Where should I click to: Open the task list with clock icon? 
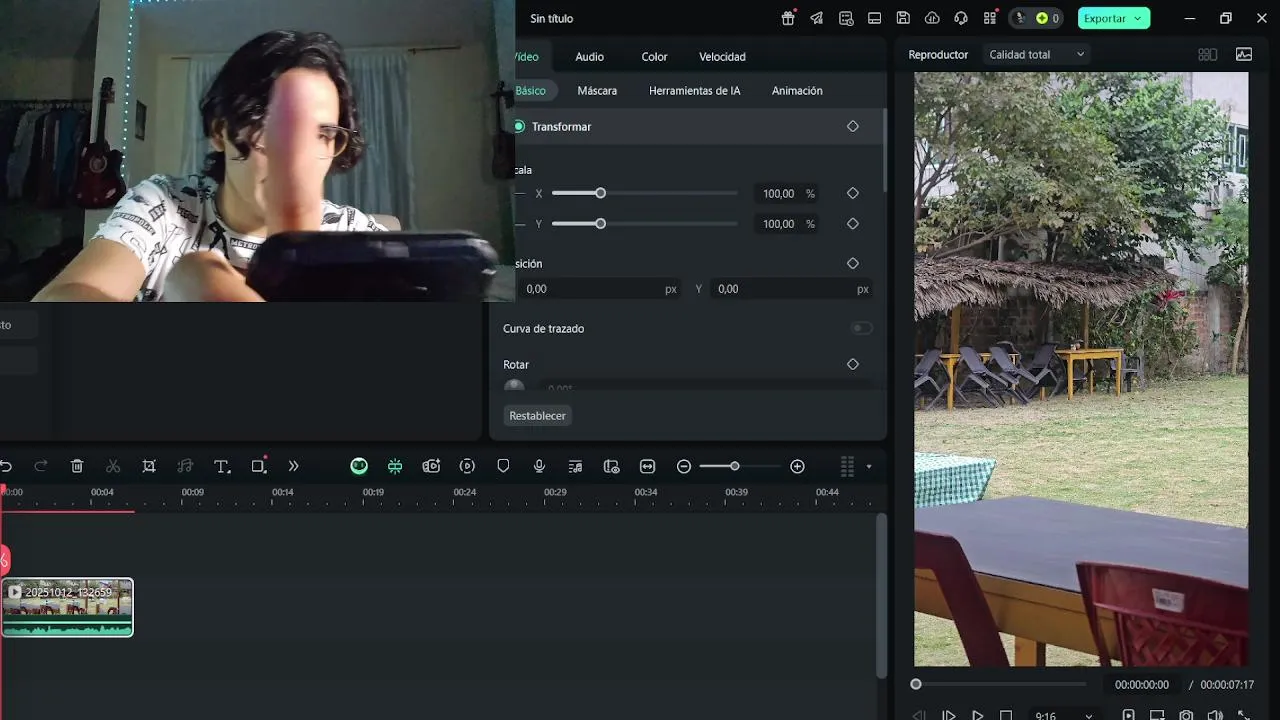pos(846,18)
